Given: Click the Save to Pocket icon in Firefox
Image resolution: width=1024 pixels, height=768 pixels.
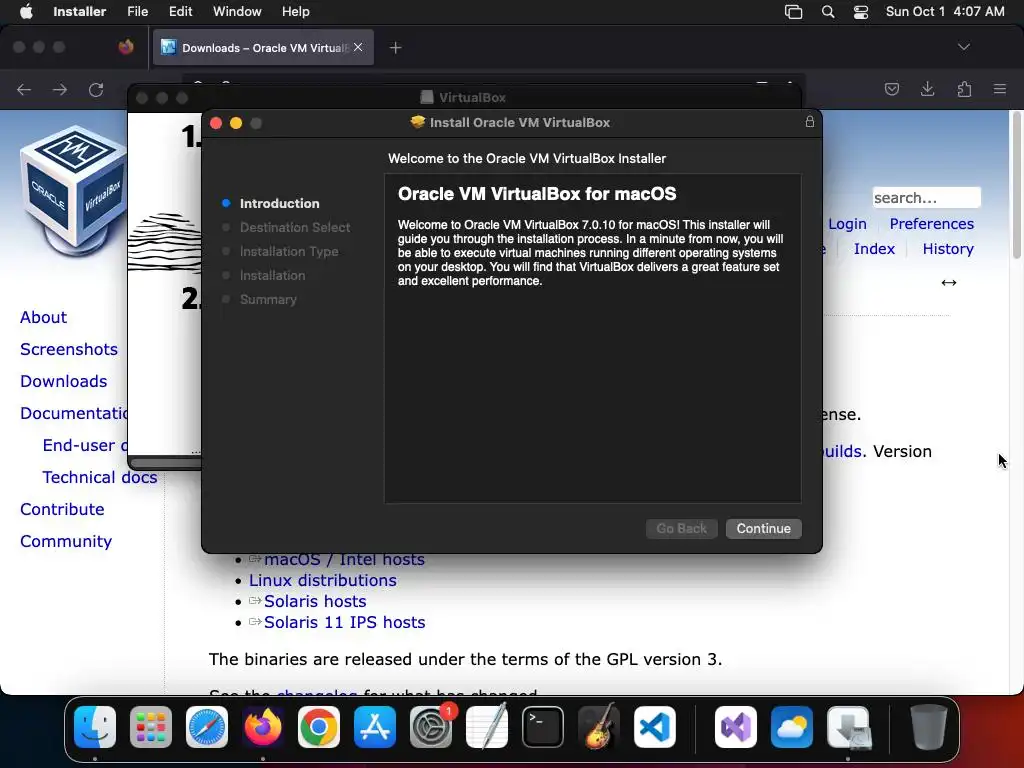Looking at the screenshot, I should (891, 89).
